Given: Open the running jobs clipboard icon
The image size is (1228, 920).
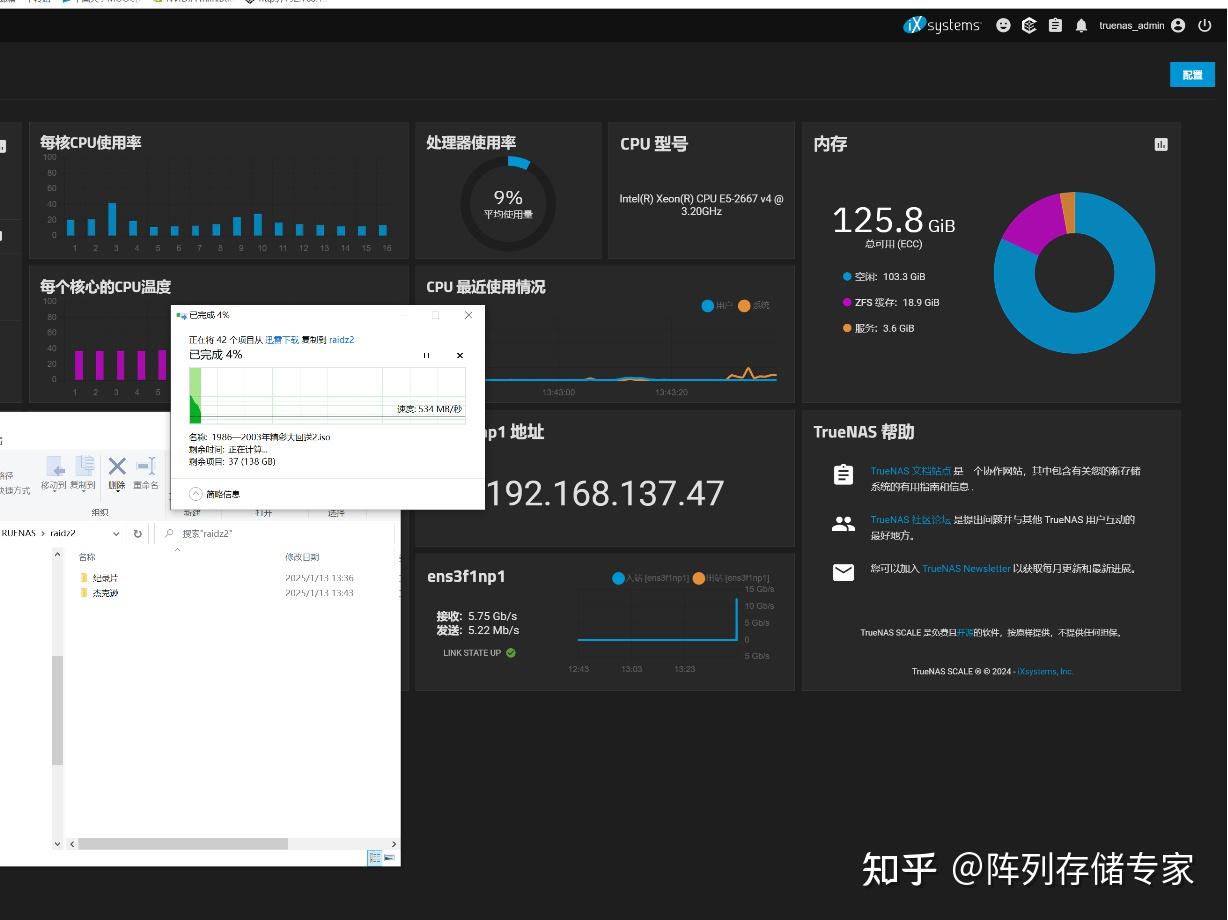Looking at the screenshot, I should coord(1055,25).
